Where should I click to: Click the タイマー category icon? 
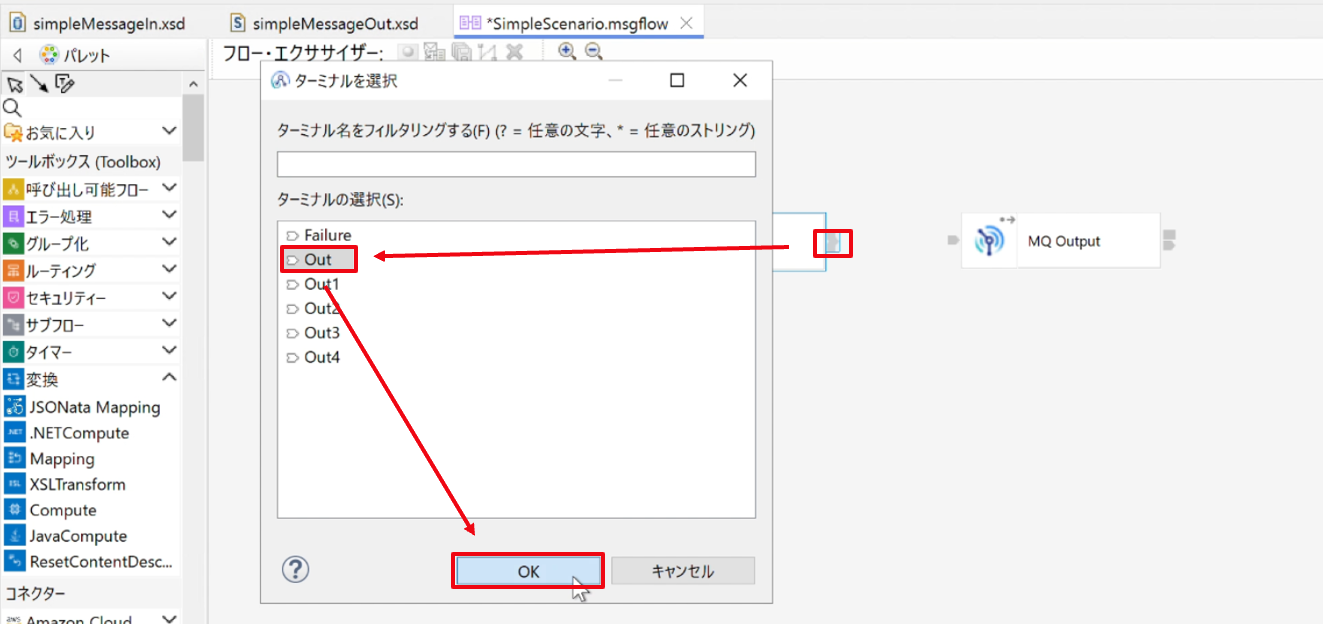[x=13, y=352]
